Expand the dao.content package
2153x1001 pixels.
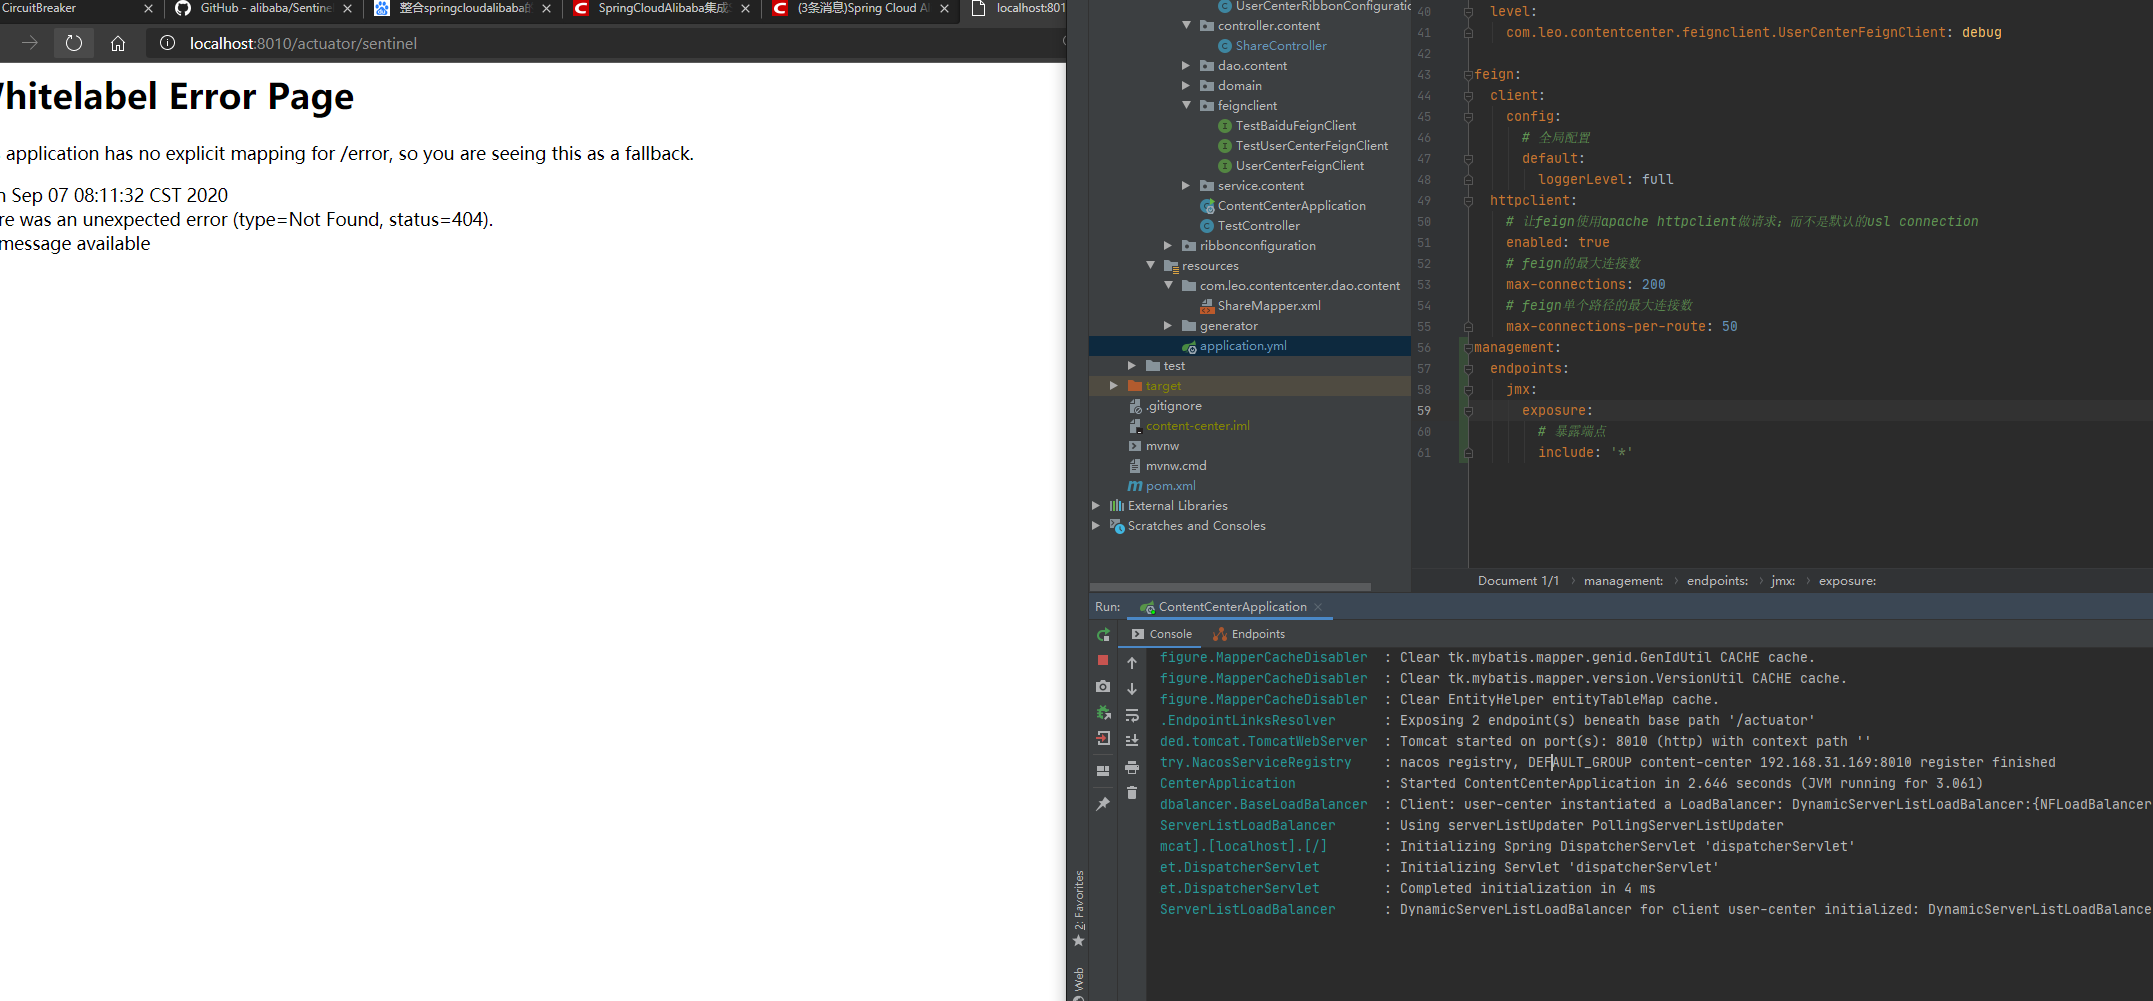tap(1187, 65)
